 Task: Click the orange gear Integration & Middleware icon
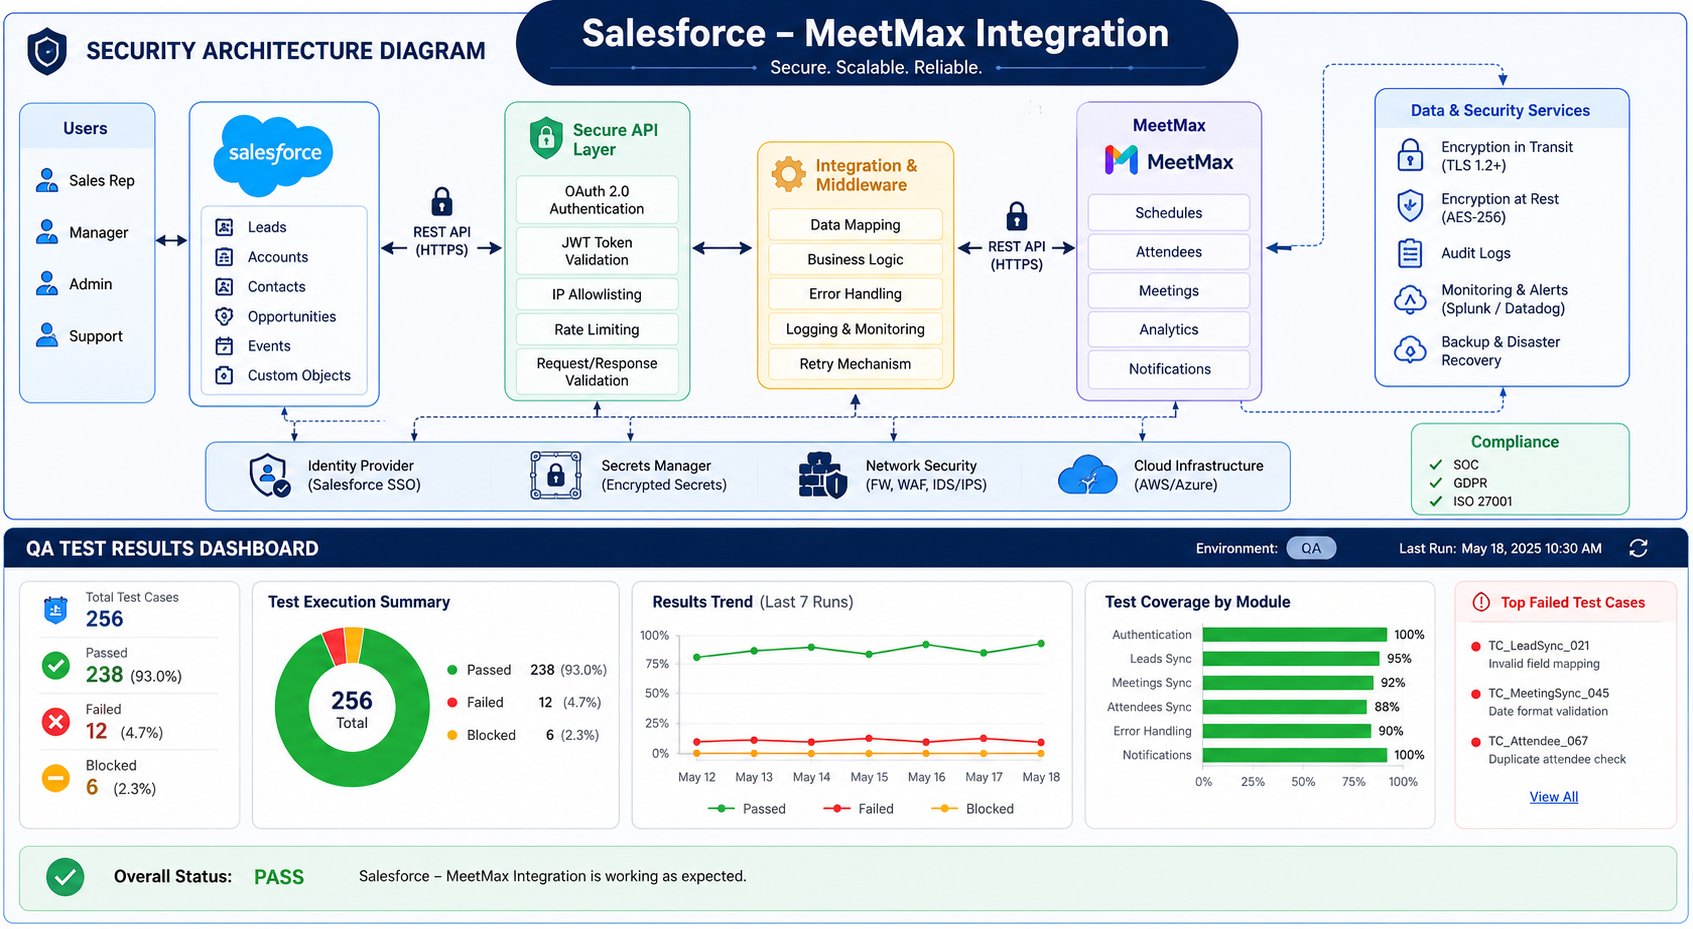click(788, 174)
